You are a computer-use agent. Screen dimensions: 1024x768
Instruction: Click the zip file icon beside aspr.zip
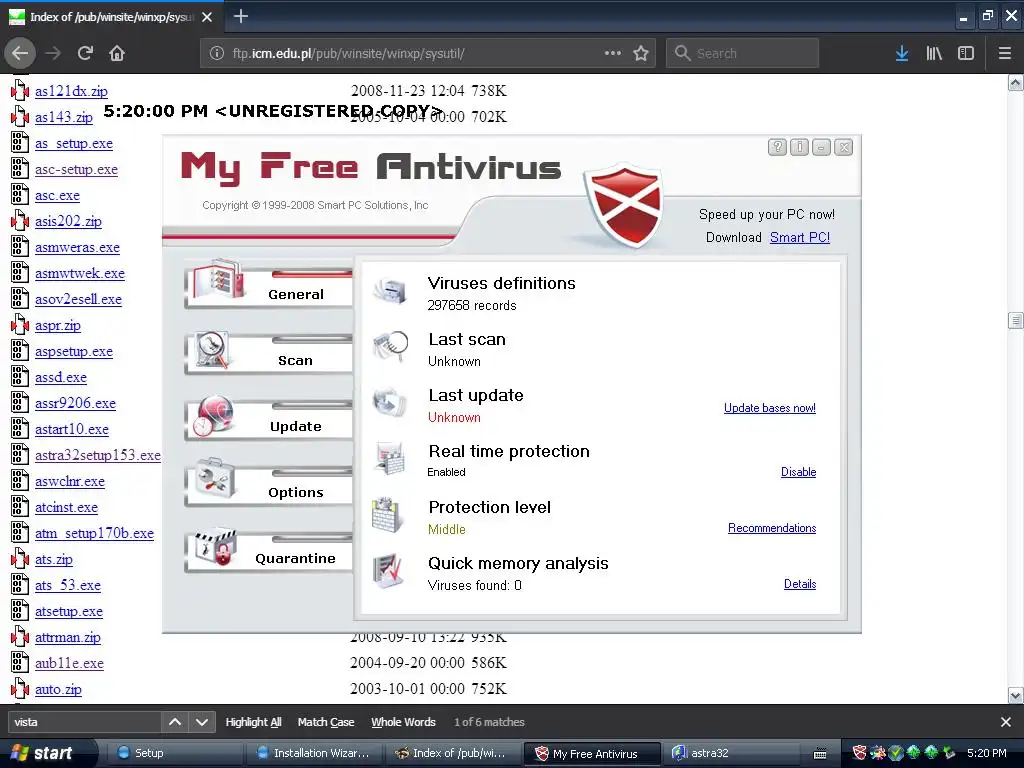coord(20,325)
